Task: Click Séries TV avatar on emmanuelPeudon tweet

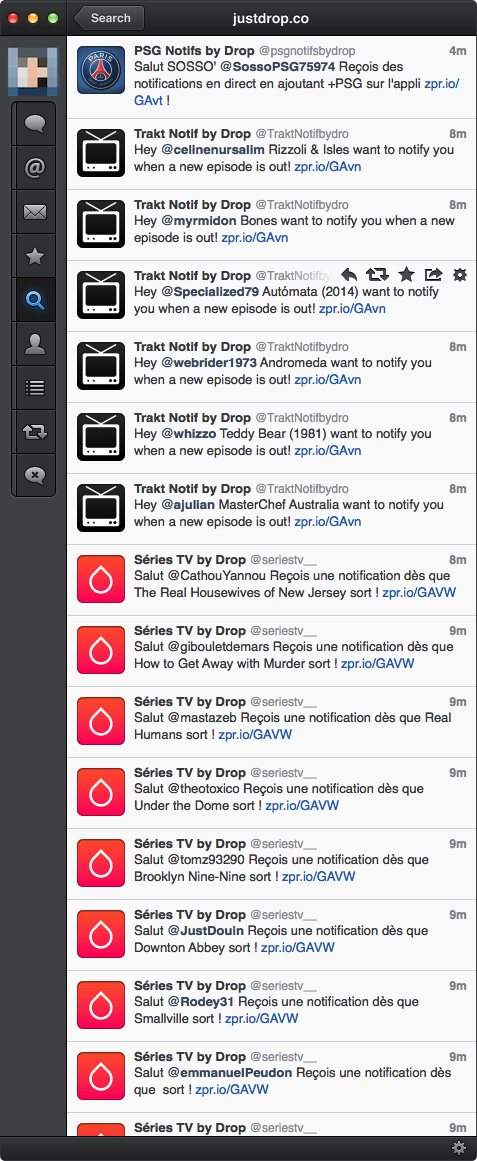Action: click(x=101, y=1077)
